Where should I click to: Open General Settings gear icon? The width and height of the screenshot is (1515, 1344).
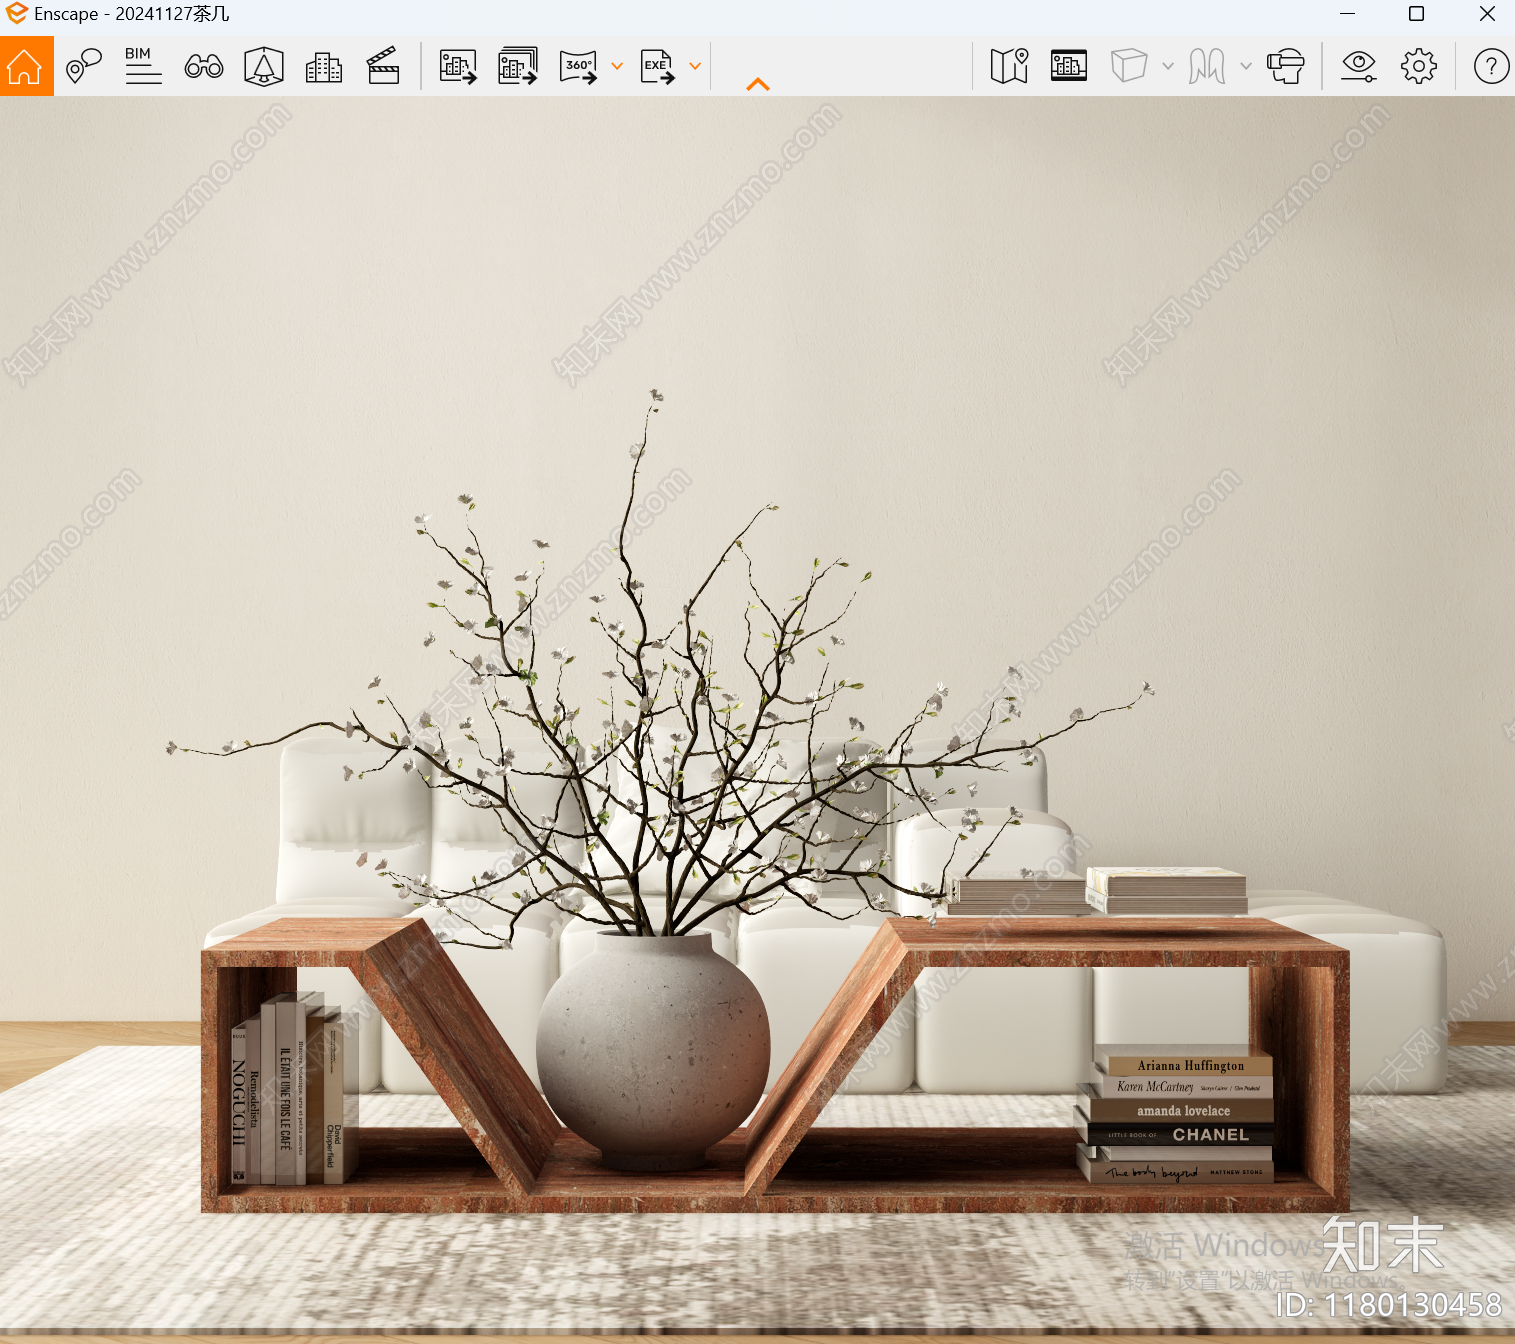[x=1419, y=66]
